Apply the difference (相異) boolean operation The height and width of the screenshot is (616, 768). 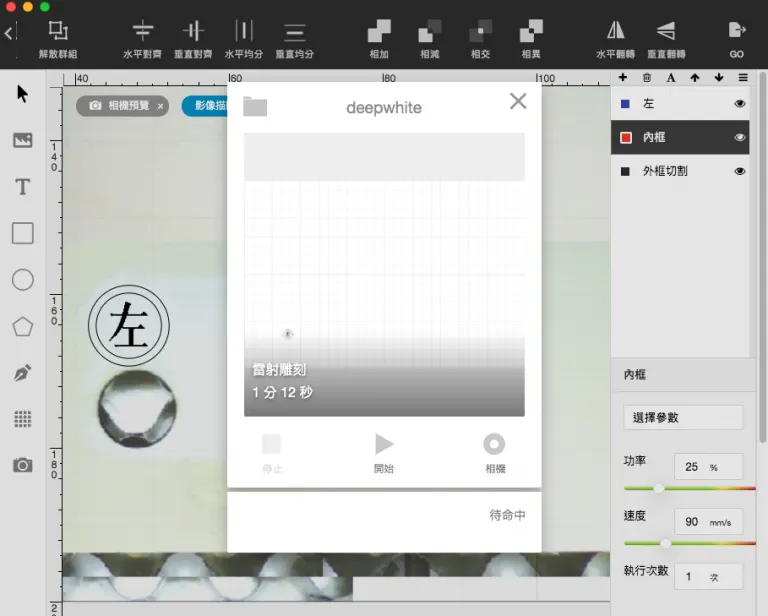531,31
